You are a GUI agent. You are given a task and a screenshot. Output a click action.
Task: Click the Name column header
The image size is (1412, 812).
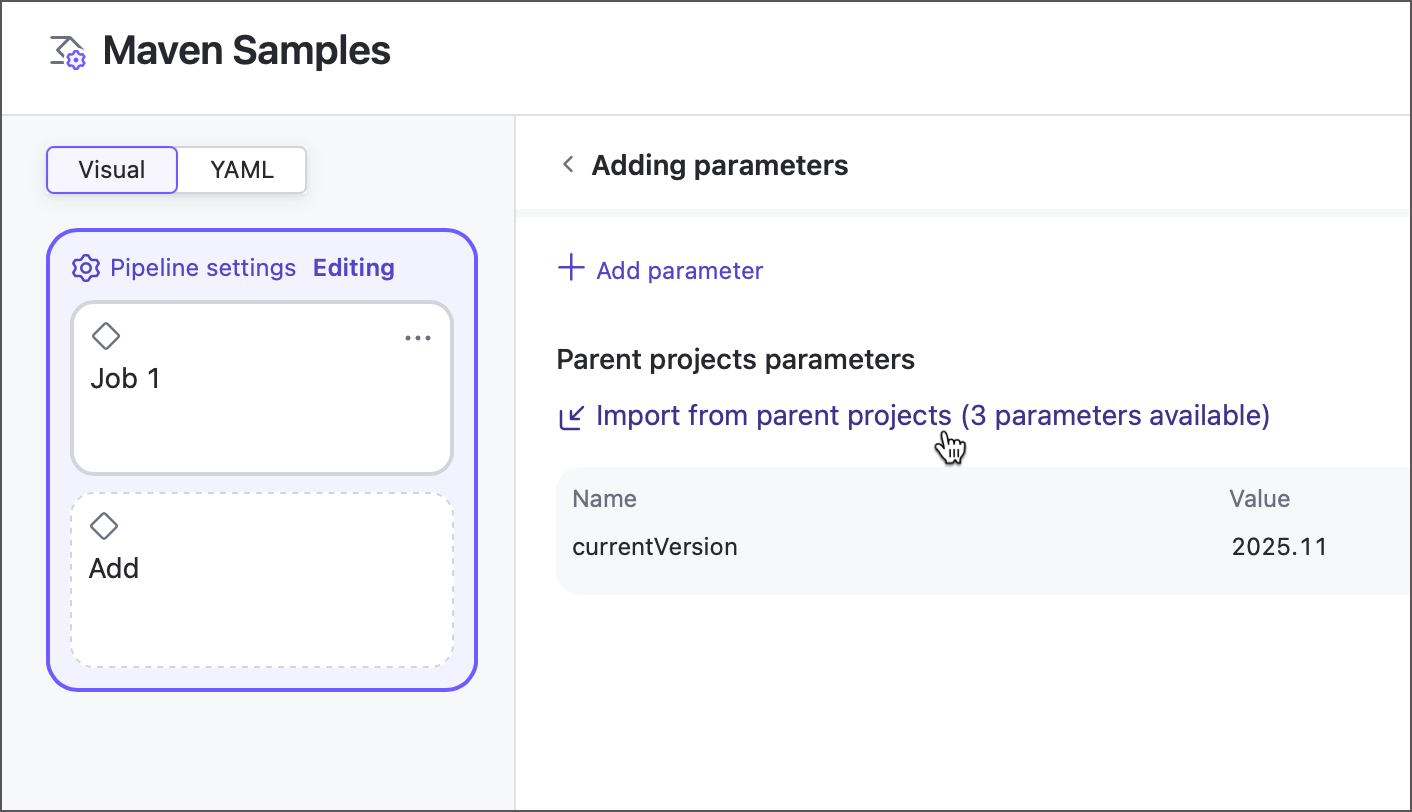(603, 498)
